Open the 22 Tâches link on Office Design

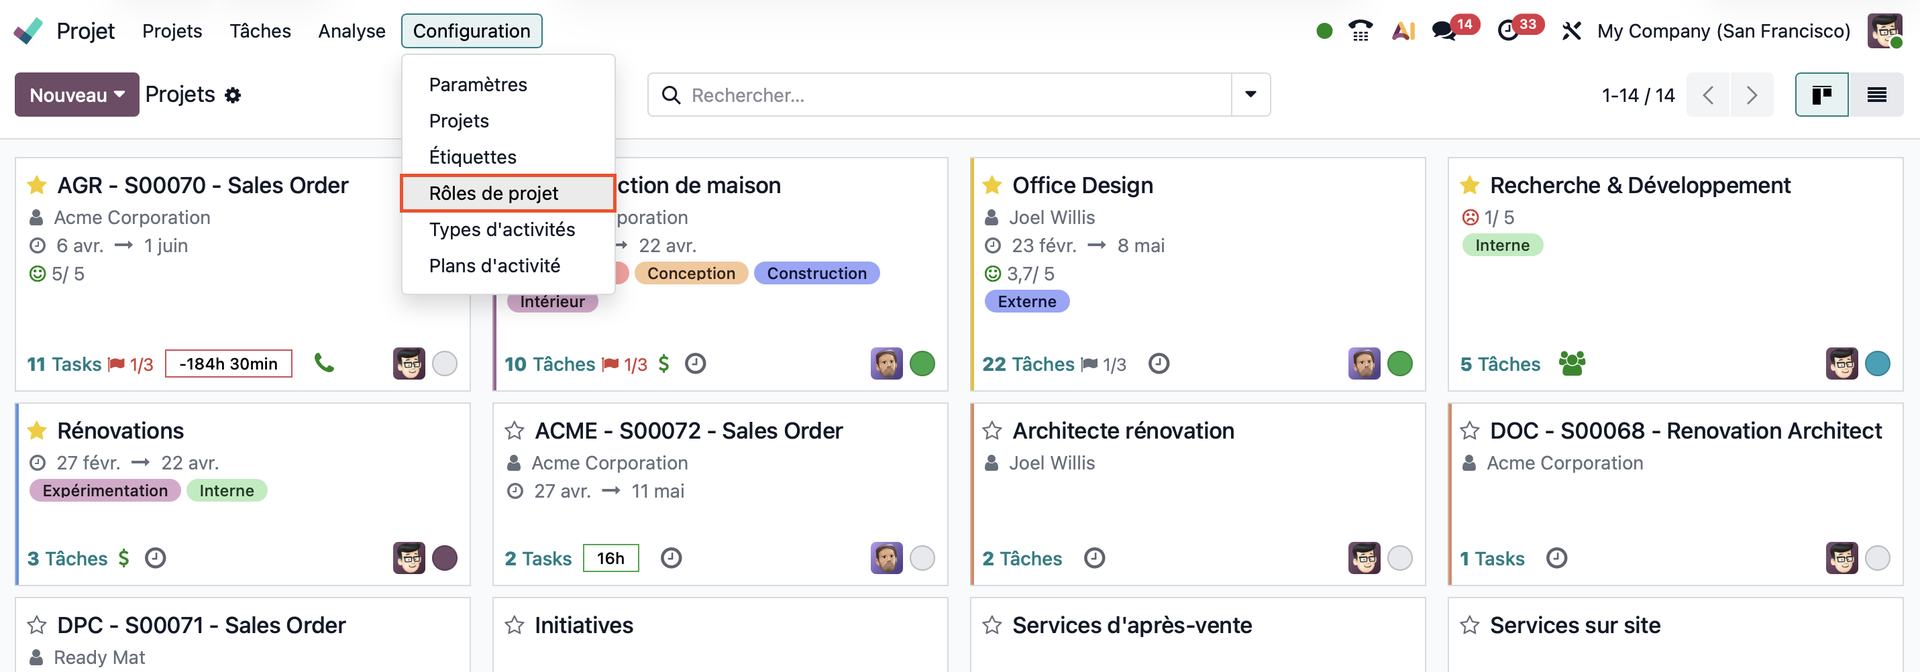coord(1027,364)
